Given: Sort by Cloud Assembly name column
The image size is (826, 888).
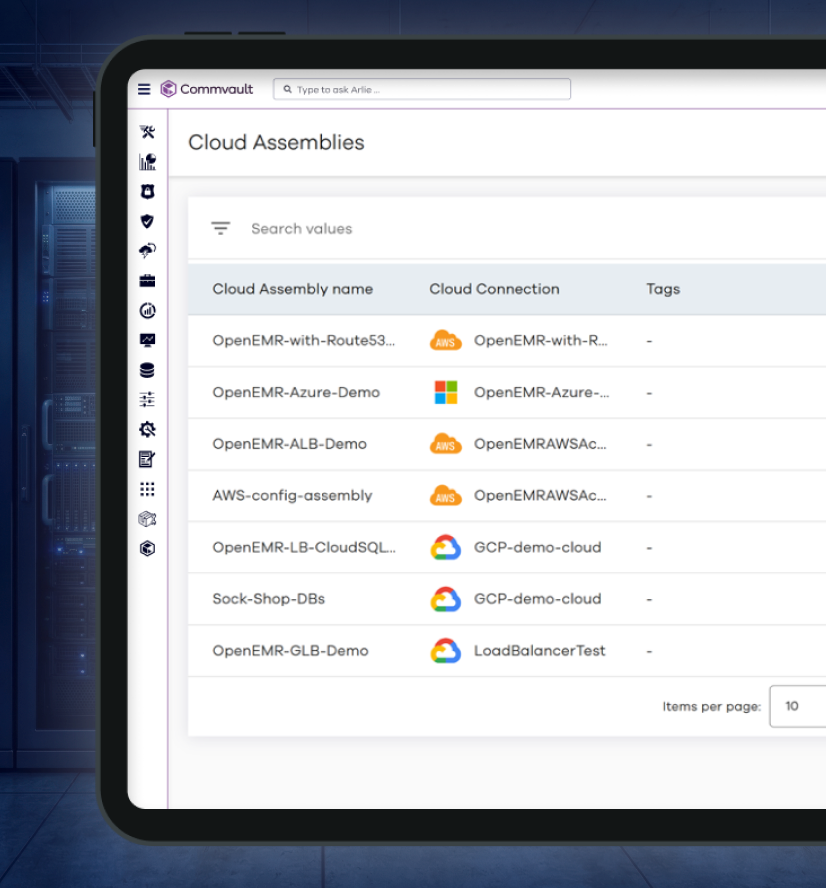Looking at the screenshot, I should tap(292, 289).
